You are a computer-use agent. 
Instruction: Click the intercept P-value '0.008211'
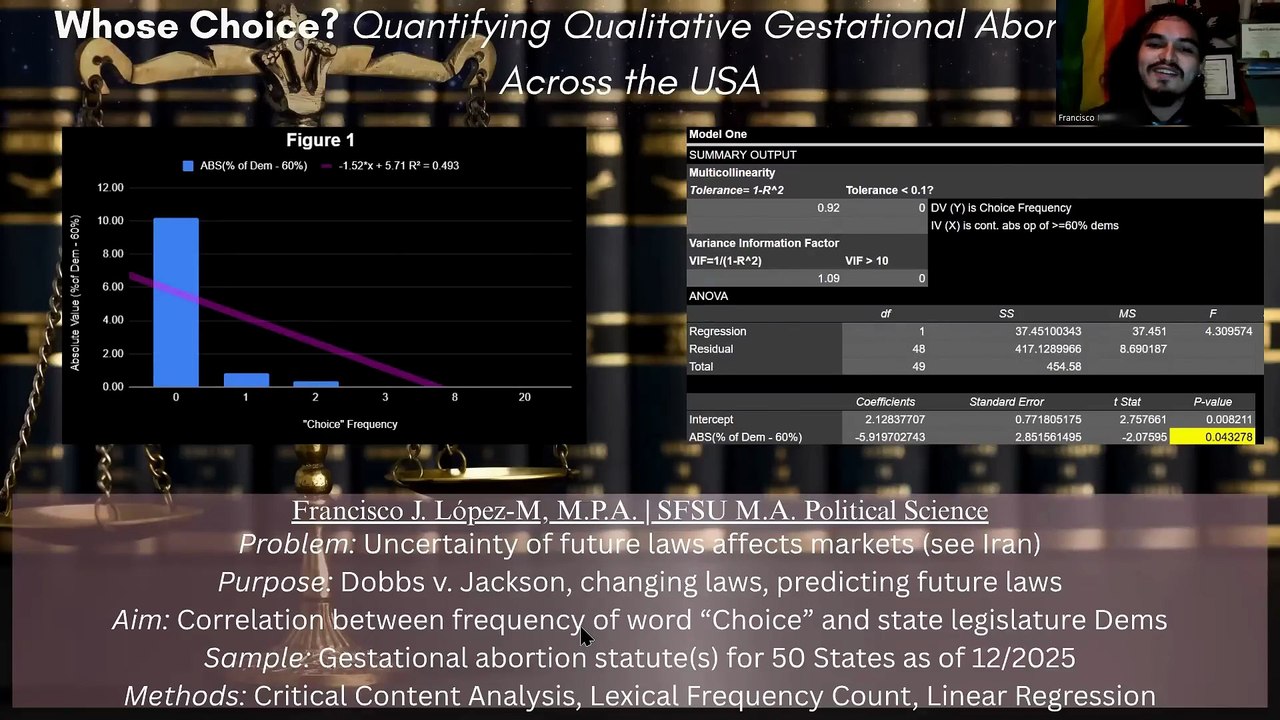coord(1230,420)
